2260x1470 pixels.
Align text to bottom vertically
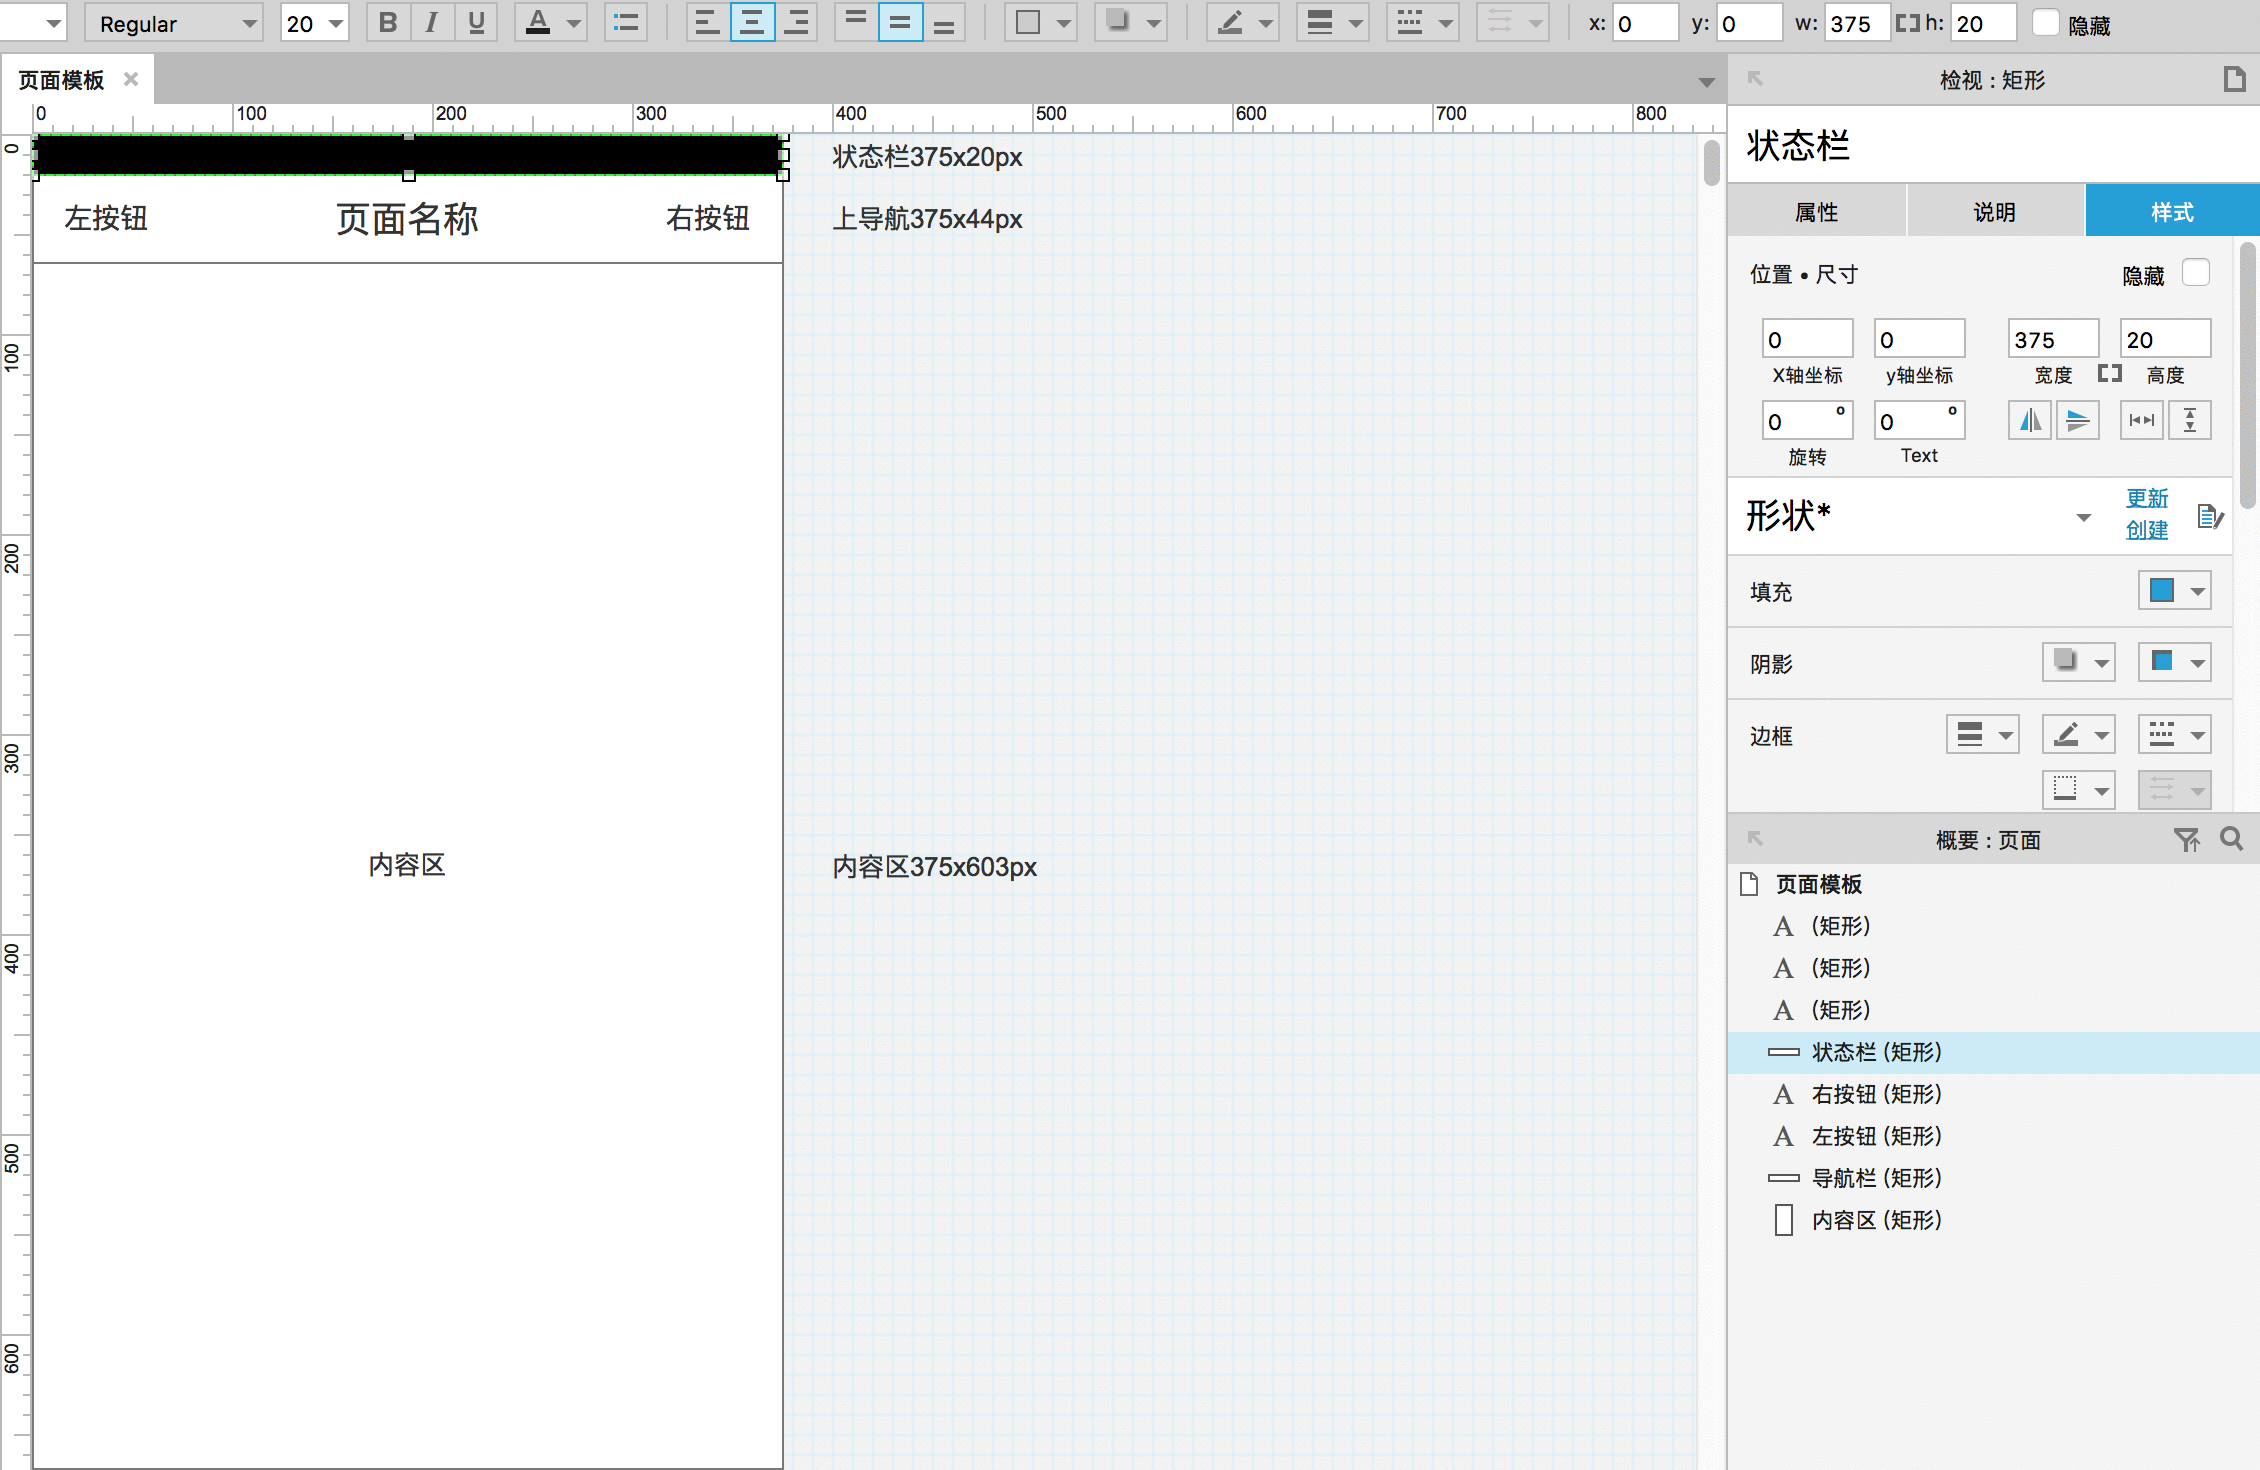tap(944, 23)
